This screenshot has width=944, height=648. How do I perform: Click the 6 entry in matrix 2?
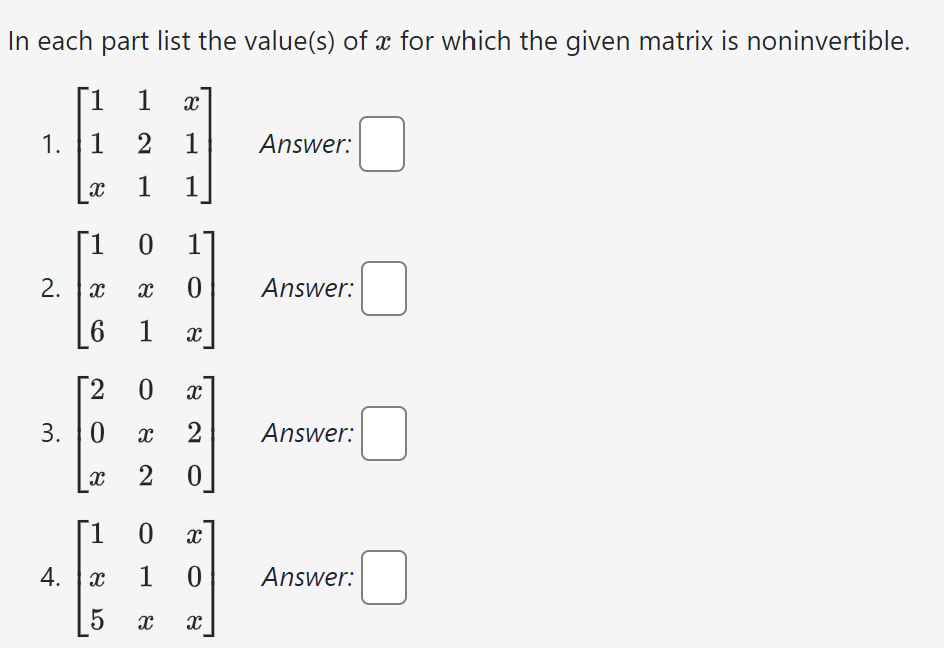click(97, 332)
